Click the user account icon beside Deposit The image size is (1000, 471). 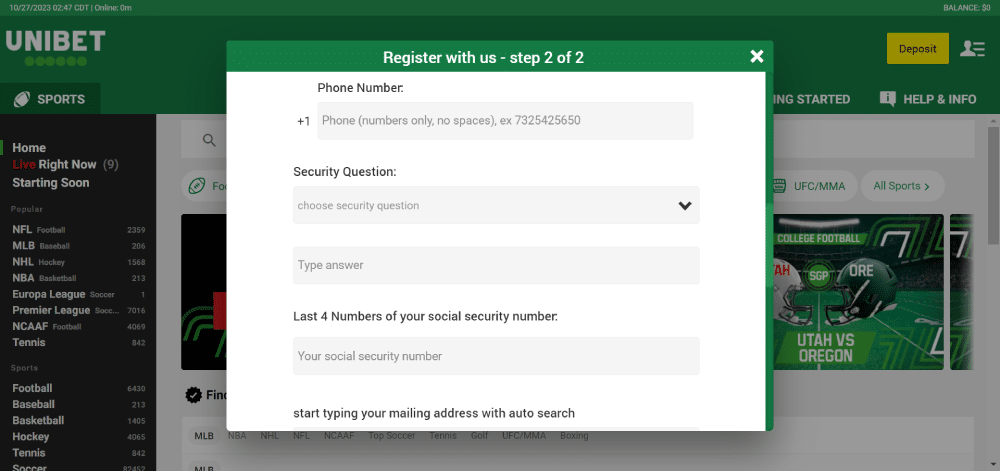pos(972,48)
